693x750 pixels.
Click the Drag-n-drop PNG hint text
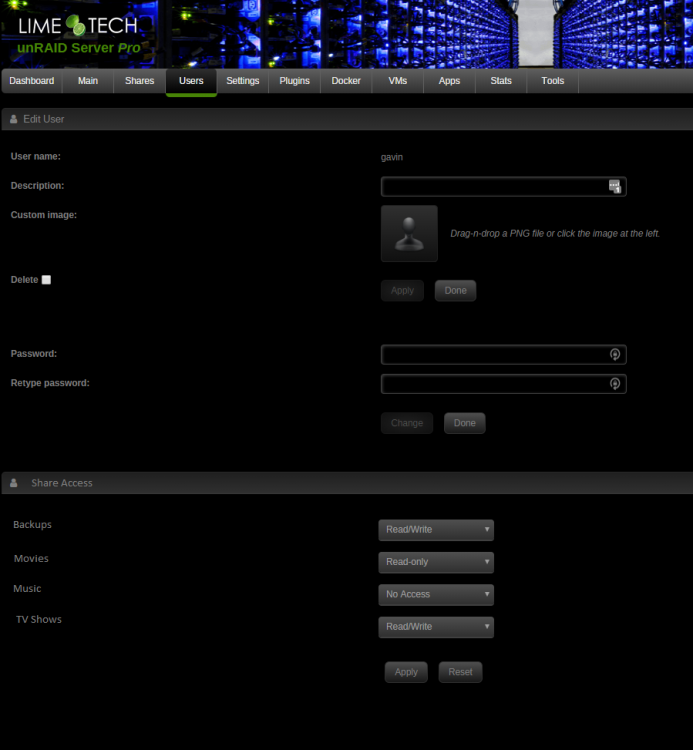click(x=555, y=233)
